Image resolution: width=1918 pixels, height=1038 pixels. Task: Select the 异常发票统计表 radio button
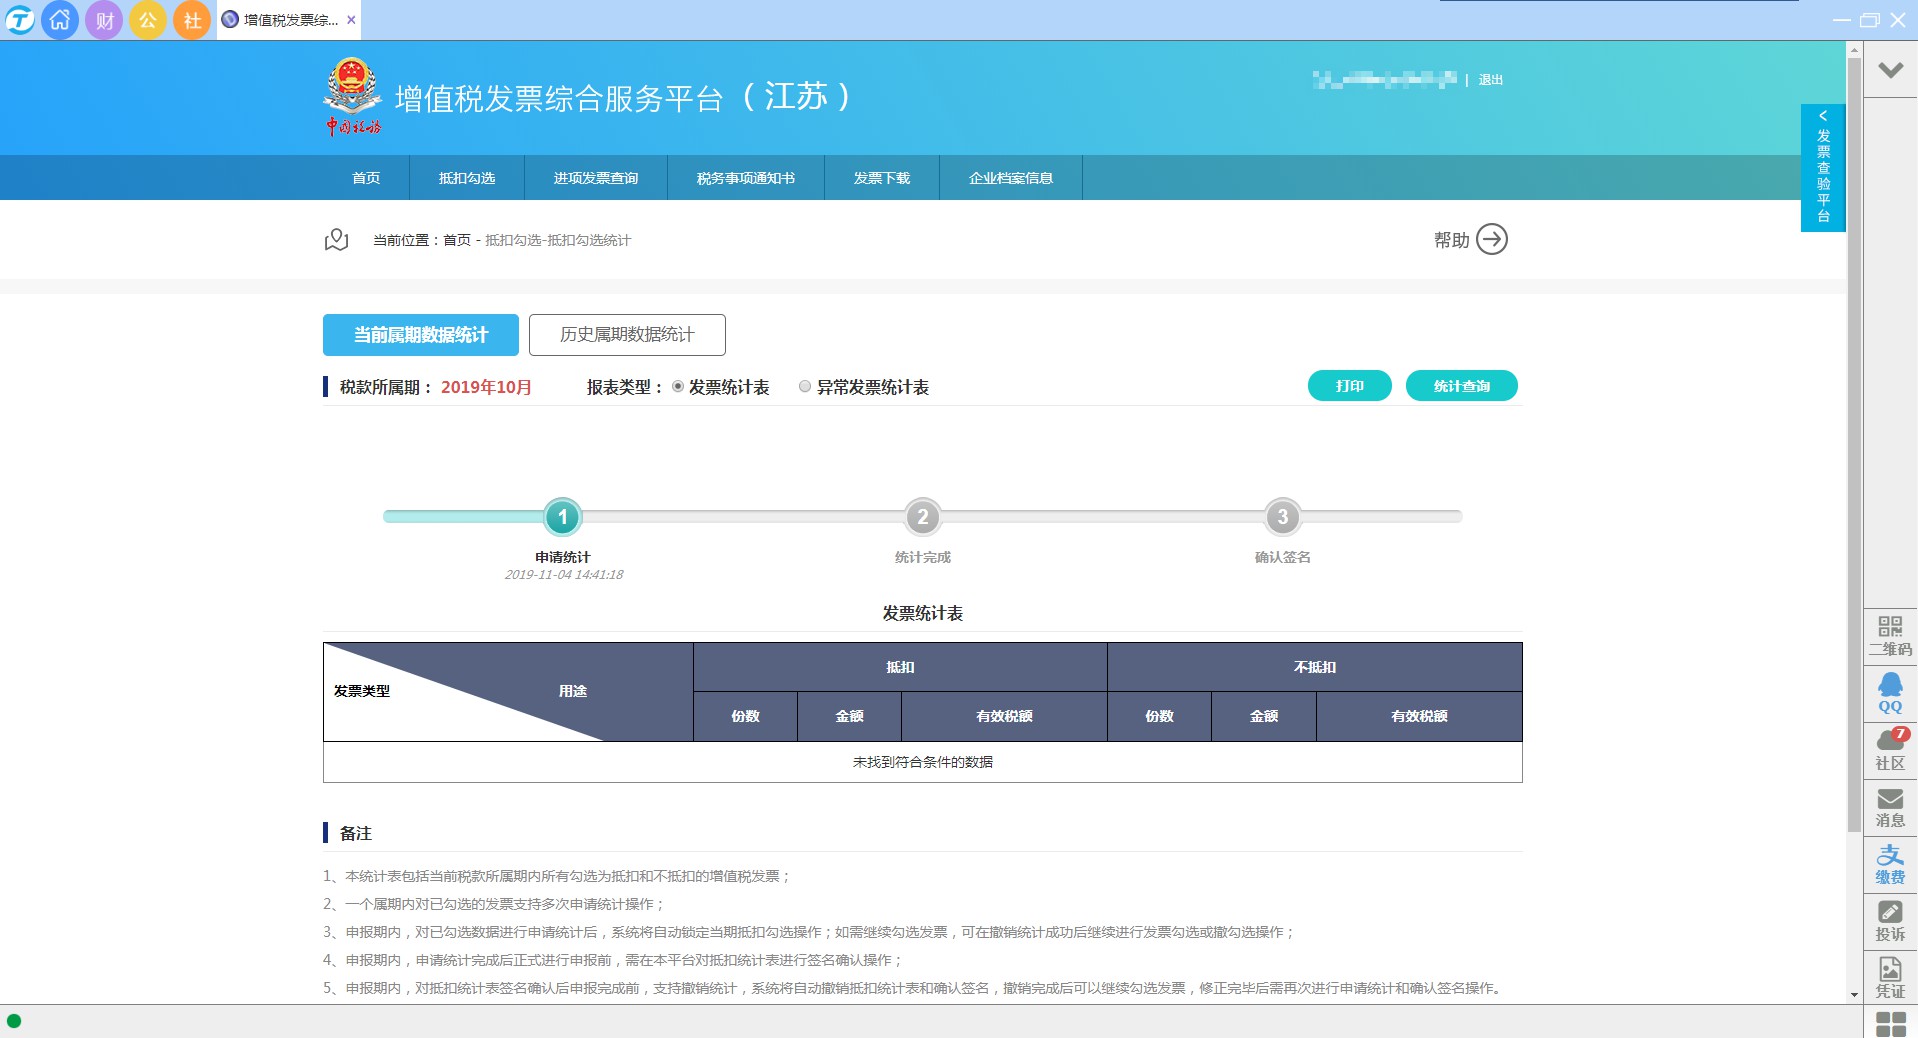tap(805, 387)
